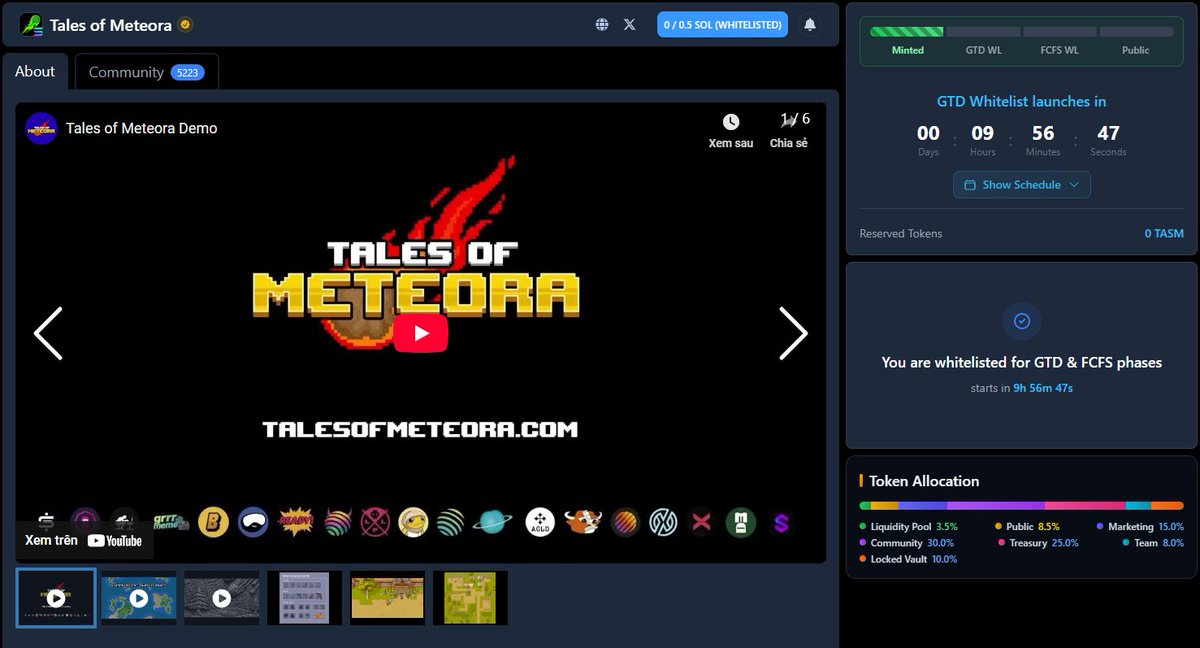Select the first video thumbnail with logo
Image resolution: width=1200 pixels, height=648 pixels.
click(56, 598)
